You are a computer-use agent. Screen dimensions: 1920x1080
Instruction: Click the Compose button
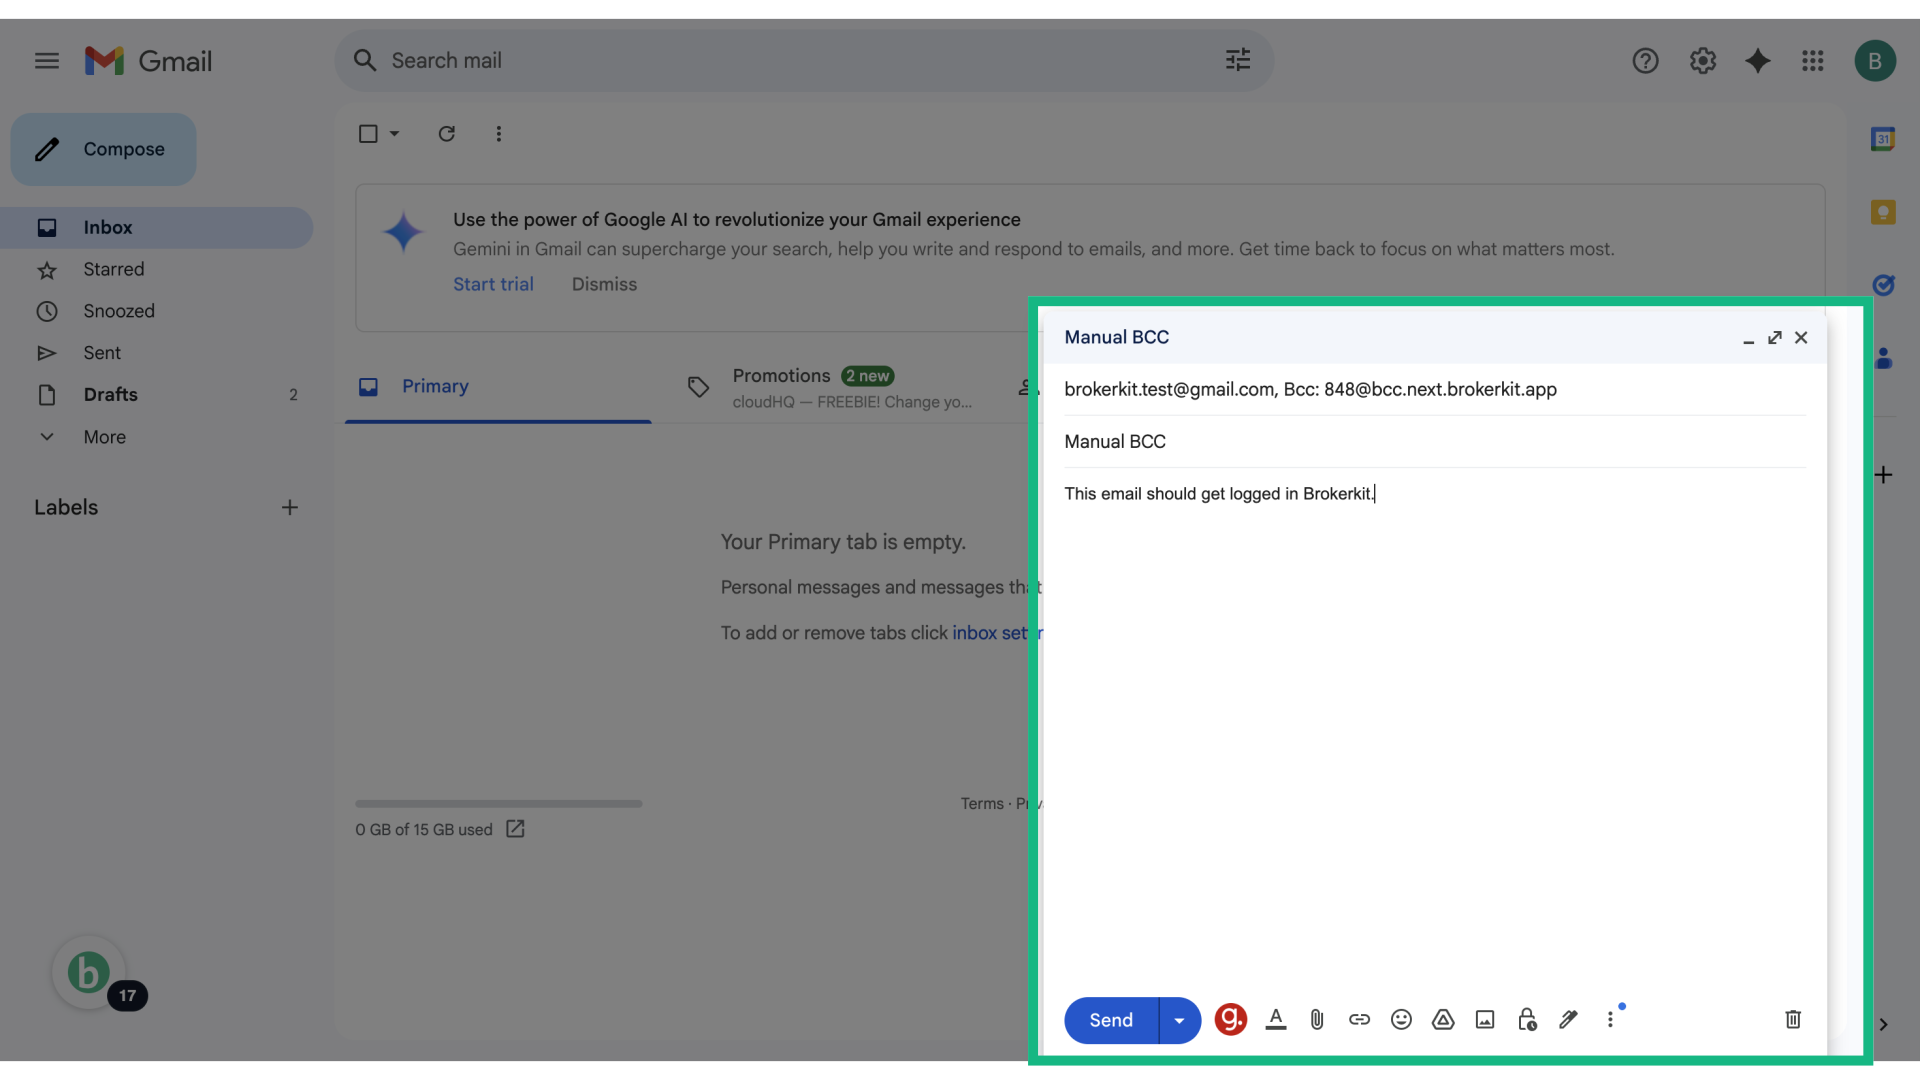[104, 149]
